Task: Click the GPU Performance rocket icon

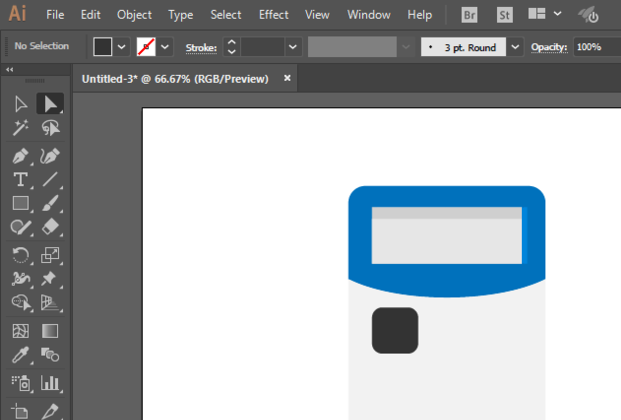Action: 589,15
